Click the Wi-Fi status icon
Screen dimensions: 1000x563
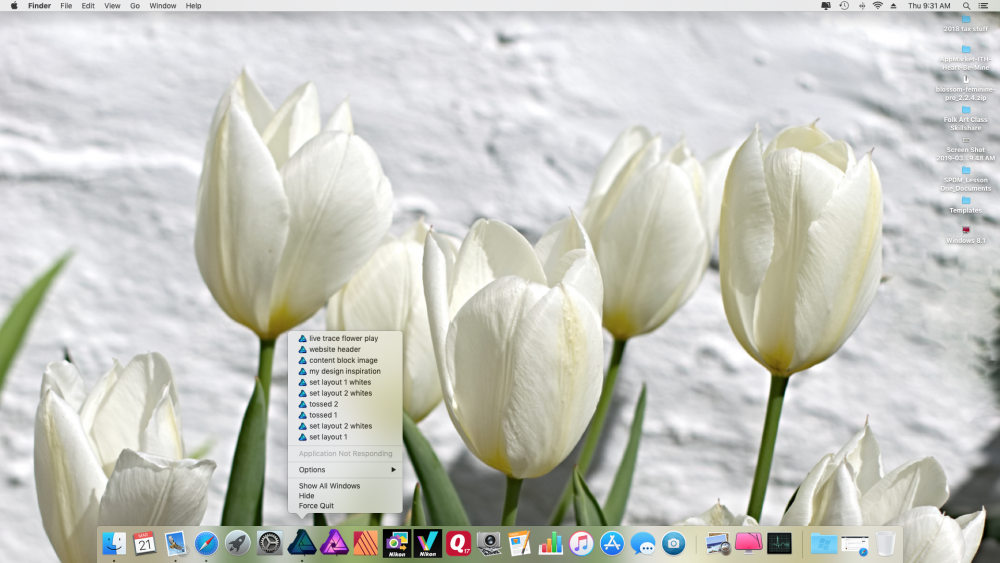pyautogui.click(x=878, y=6)
